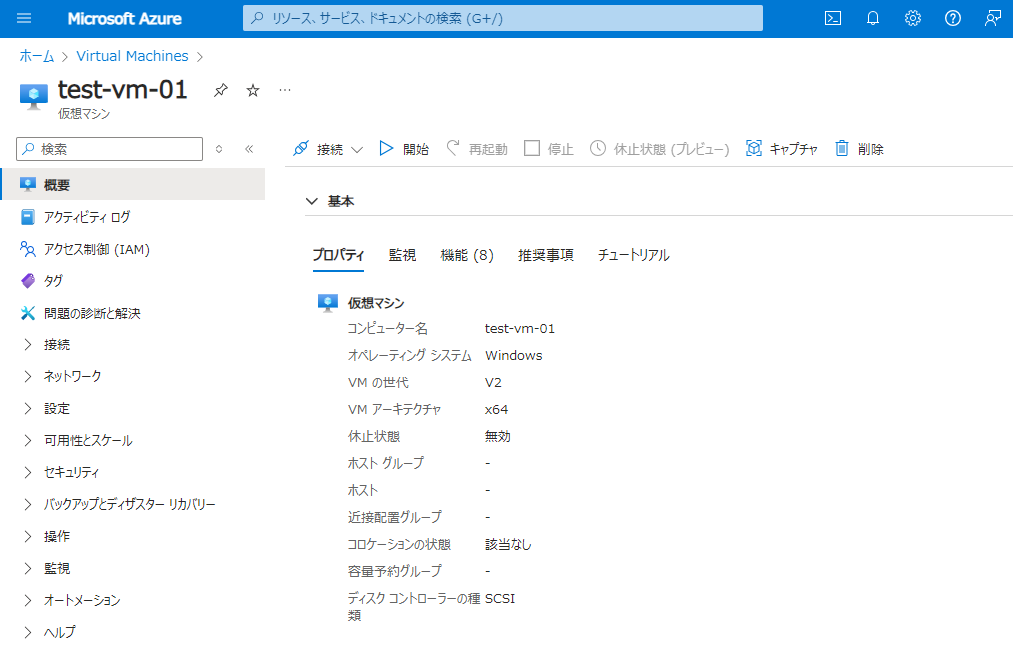Switch to the 機能 (8) tab
This screenshot has width=1013, height=671.
click(x=467, y=255)
